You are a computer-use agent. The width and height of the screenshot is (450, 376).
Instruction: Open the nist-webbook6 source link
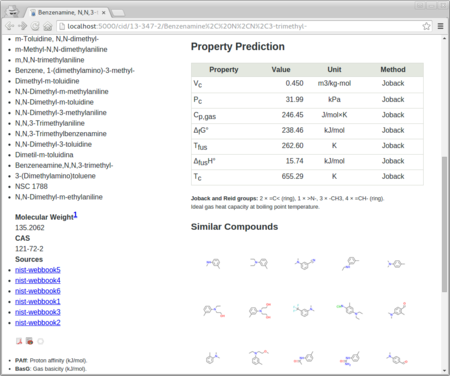tap(38, 291)
